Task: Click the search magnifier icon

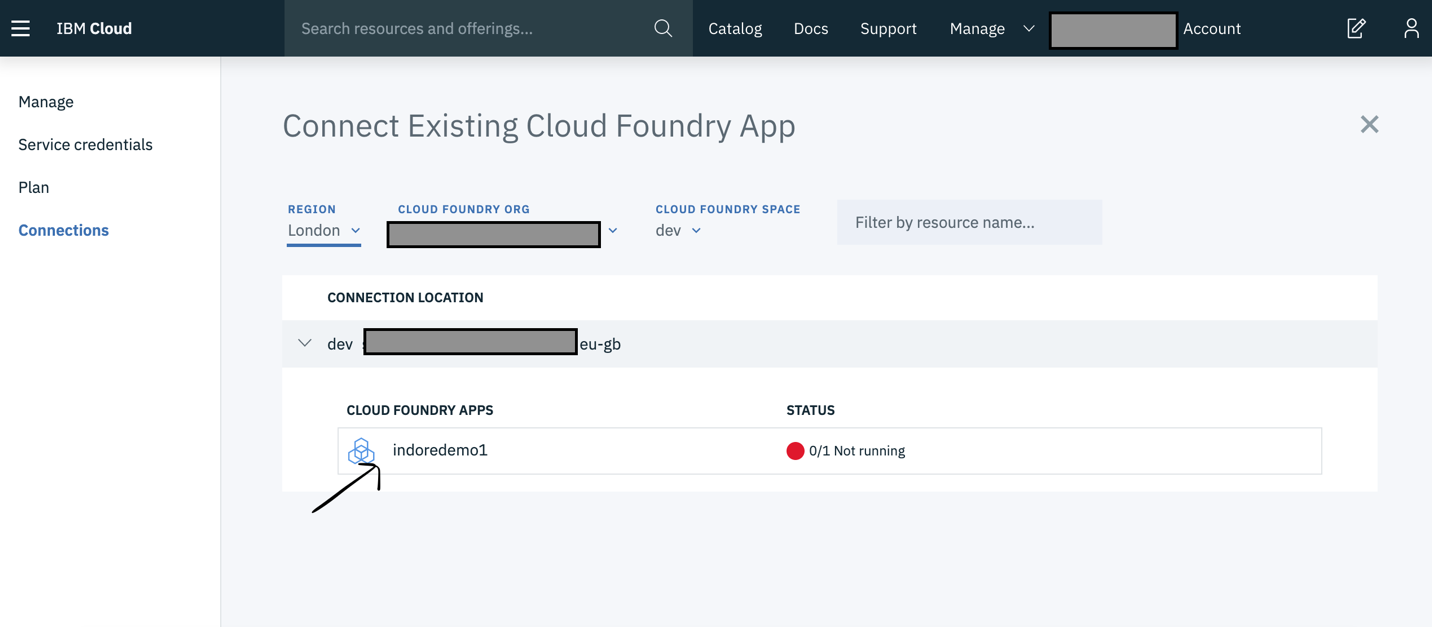Action: (663, 28)
